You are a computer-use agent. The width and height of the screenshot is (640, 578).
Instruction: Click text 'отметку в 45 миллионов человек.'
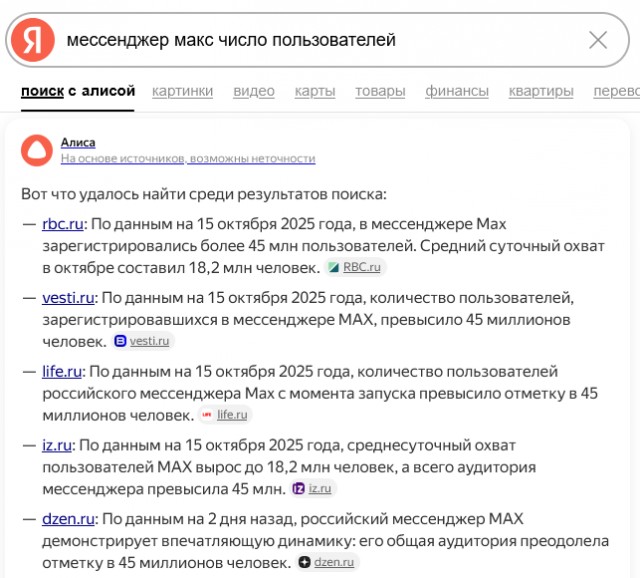166,562
